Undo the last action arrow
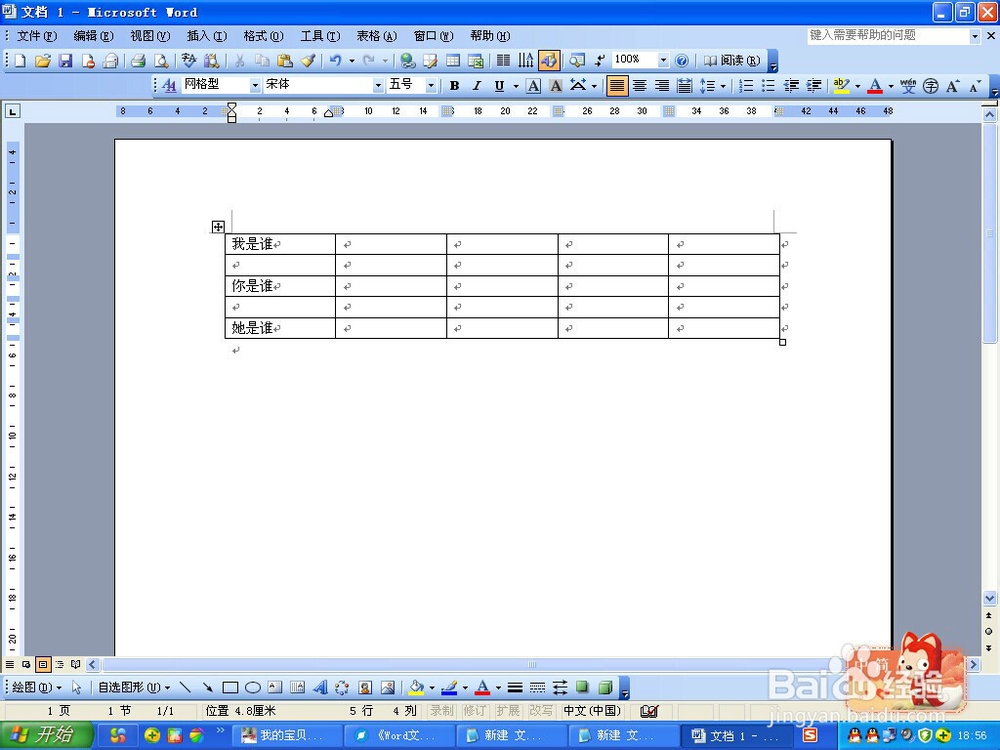 coord(335,61)
